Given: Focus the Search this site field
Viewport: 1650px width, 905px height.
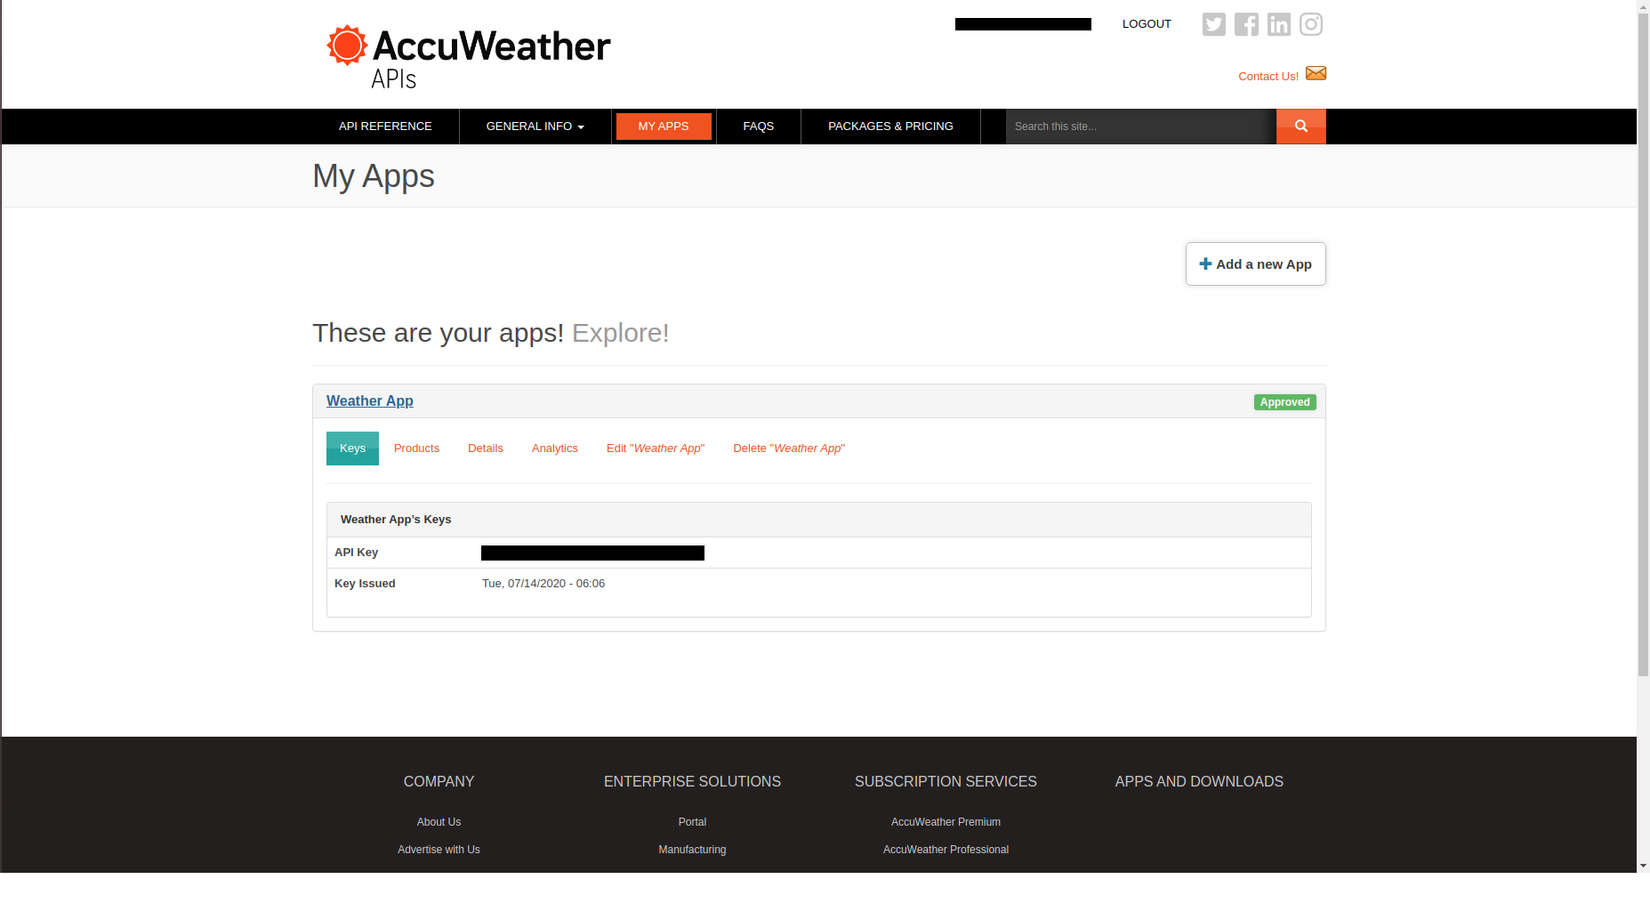Looking at the screenshot, I should [x=1141, y=126].
